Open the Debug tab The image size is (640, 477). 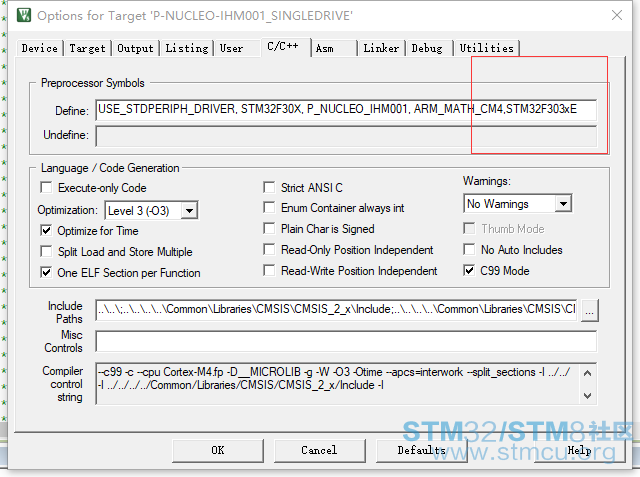[427, 48]
